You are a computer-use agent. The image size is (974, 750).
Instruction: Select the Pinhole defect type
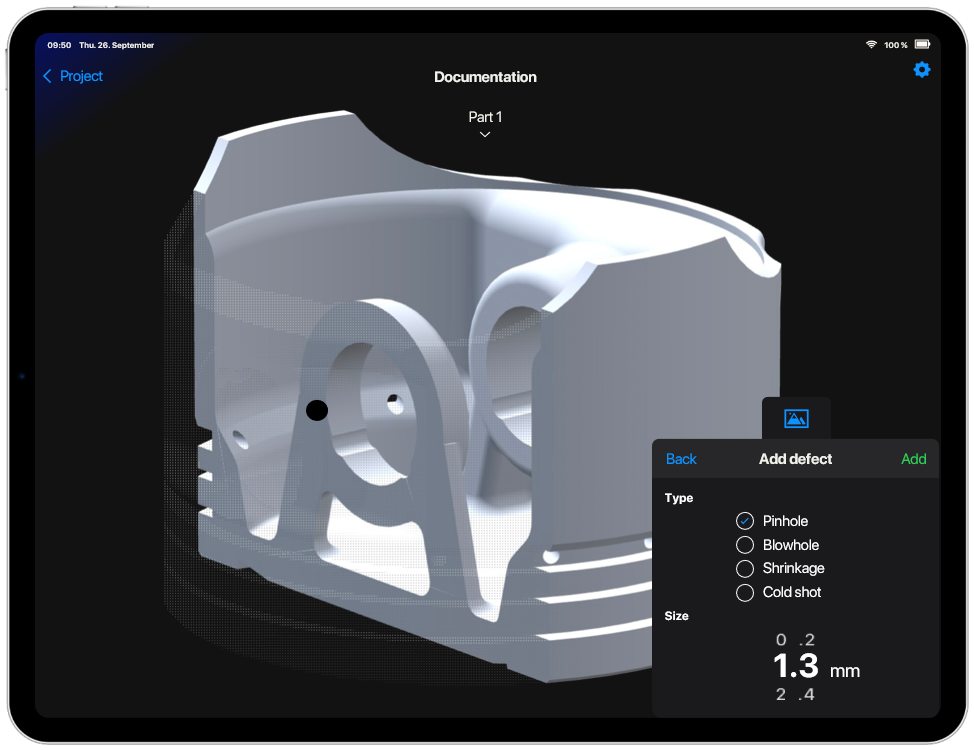(745, 520)
